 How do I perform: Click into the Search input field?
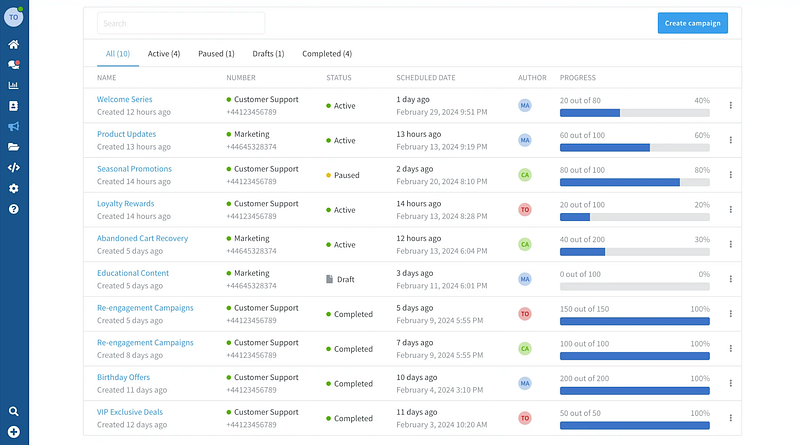(x=181, y=23)
